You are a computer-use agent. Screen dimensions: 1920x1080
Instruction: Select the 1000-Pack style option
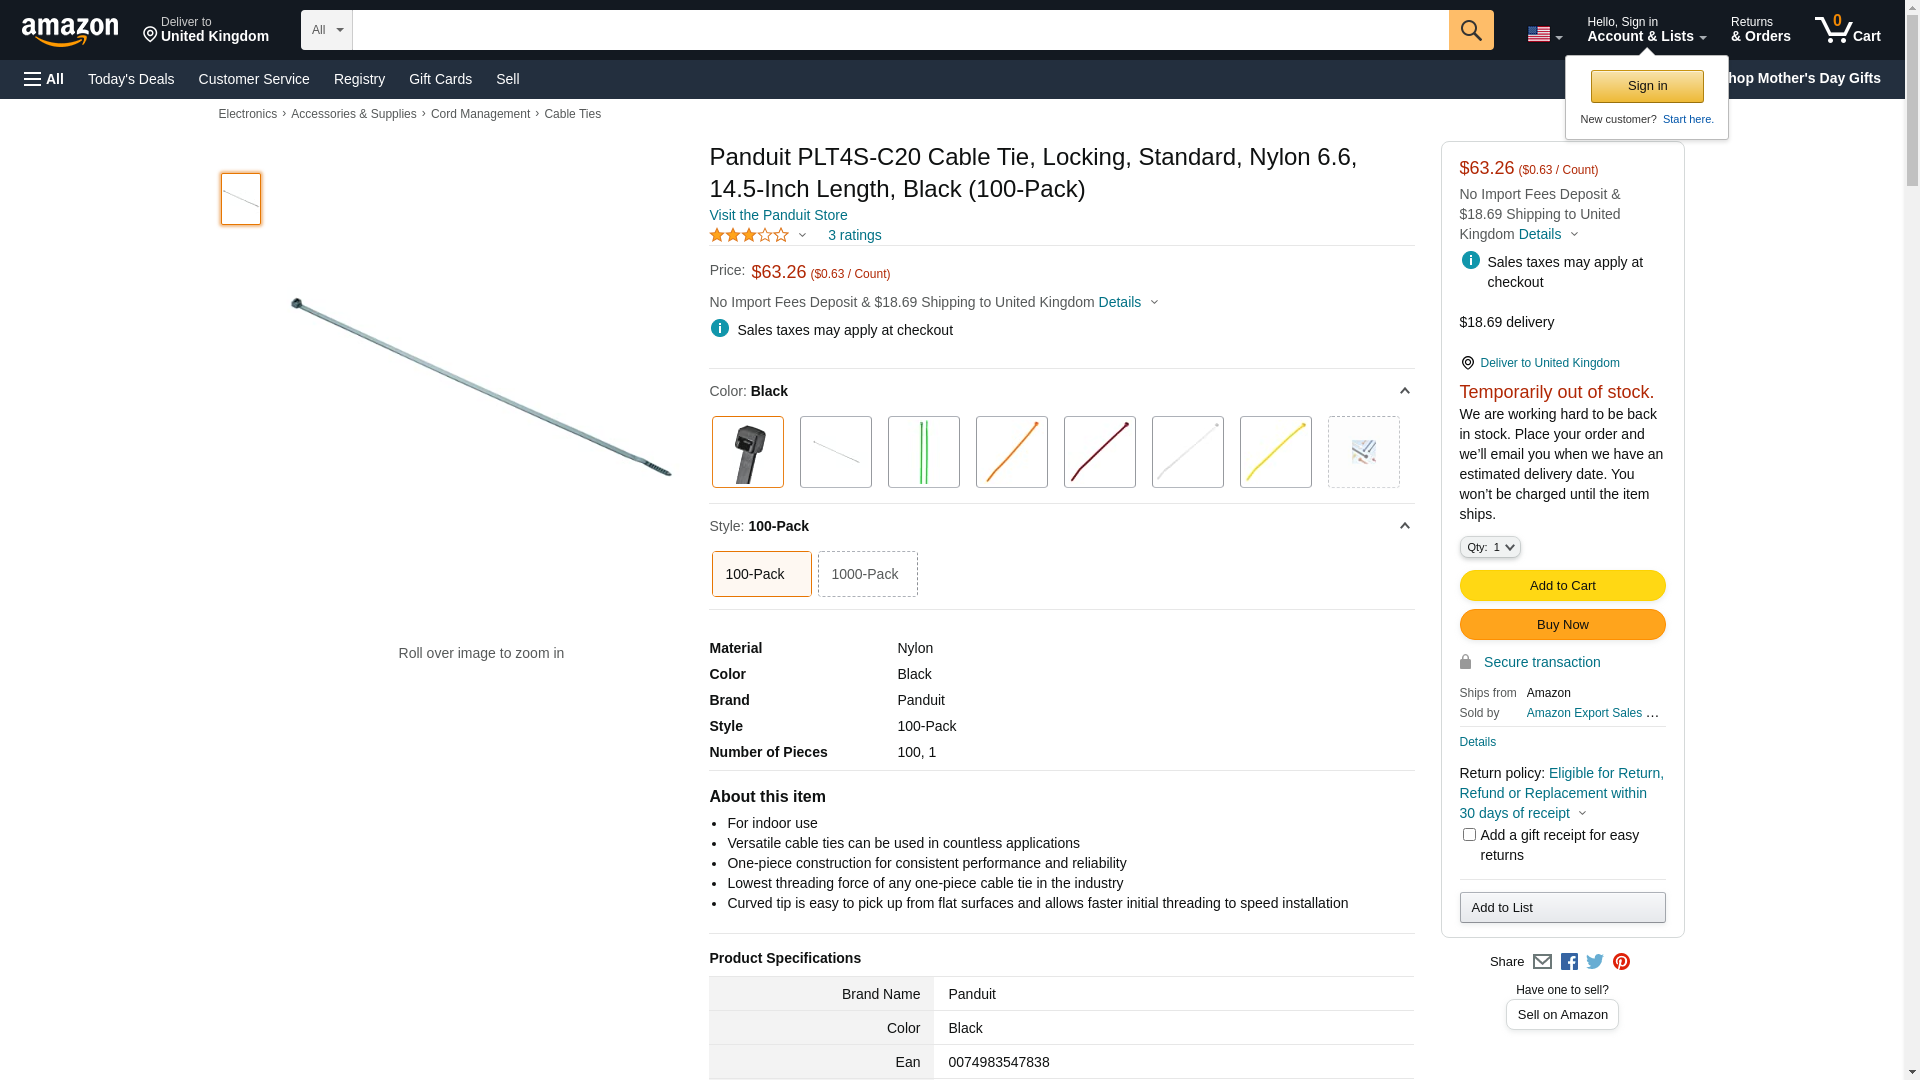pos(867,574)
